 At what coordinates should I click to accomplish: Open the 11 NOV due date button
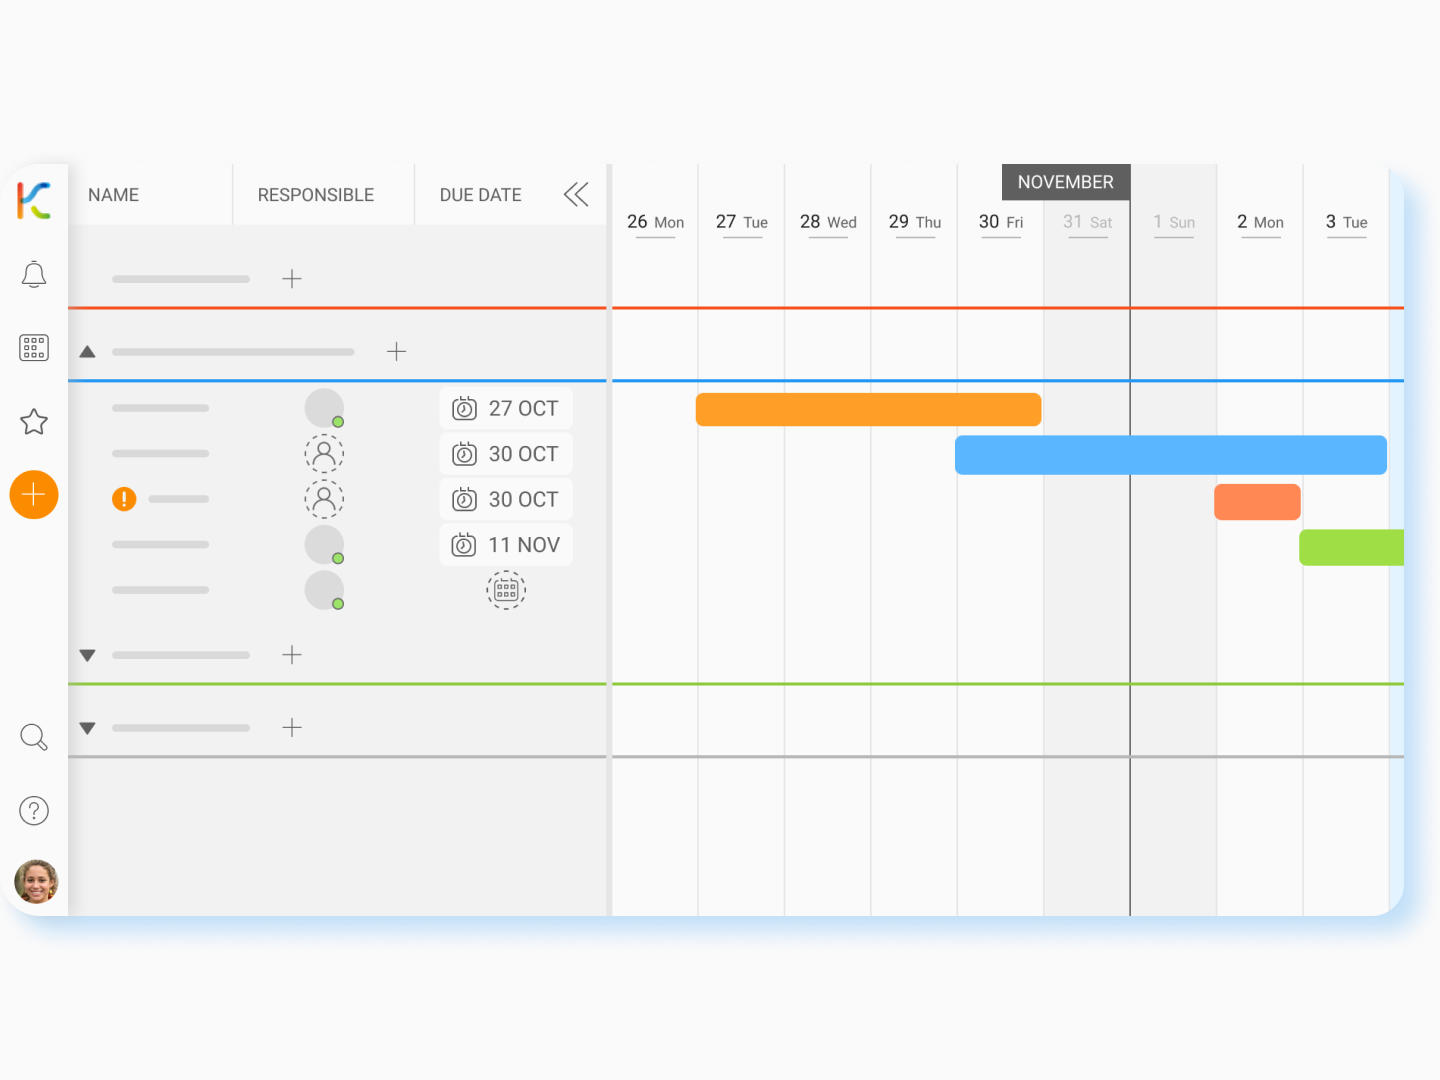click(506, 545)
